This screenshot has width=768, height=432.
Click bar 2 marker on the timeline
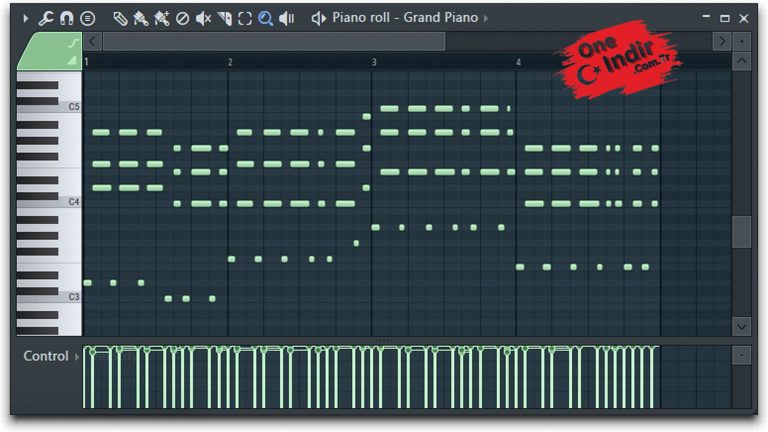coord(230,62)
